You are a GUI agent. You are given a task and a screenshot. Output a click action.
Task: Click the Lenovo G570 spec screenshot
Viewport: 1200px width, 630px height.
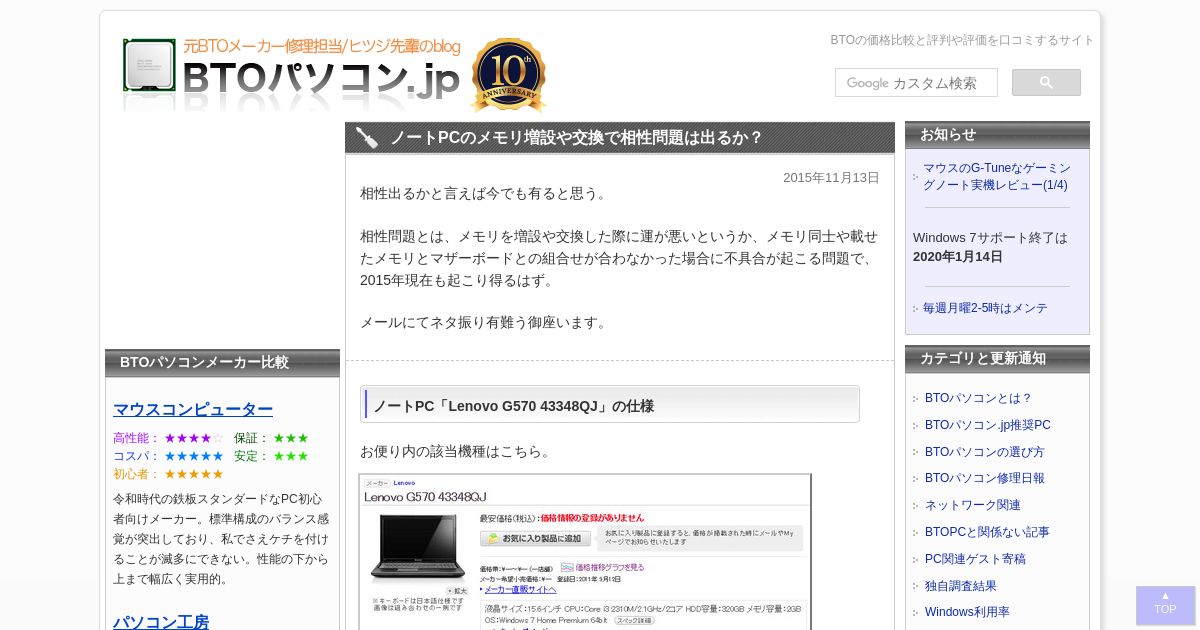click(585, 552)
